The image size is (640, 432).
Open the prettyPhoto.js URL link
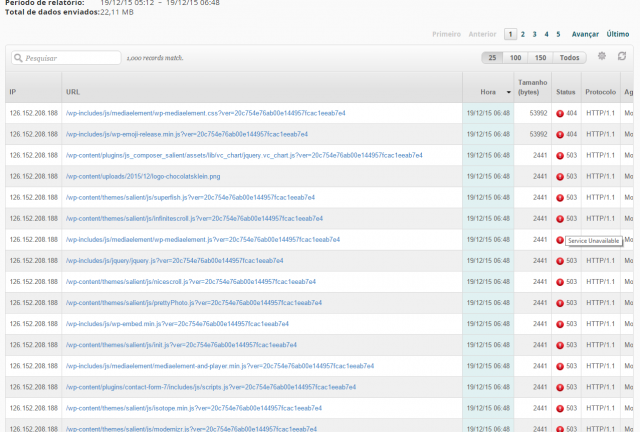(193, 303)
